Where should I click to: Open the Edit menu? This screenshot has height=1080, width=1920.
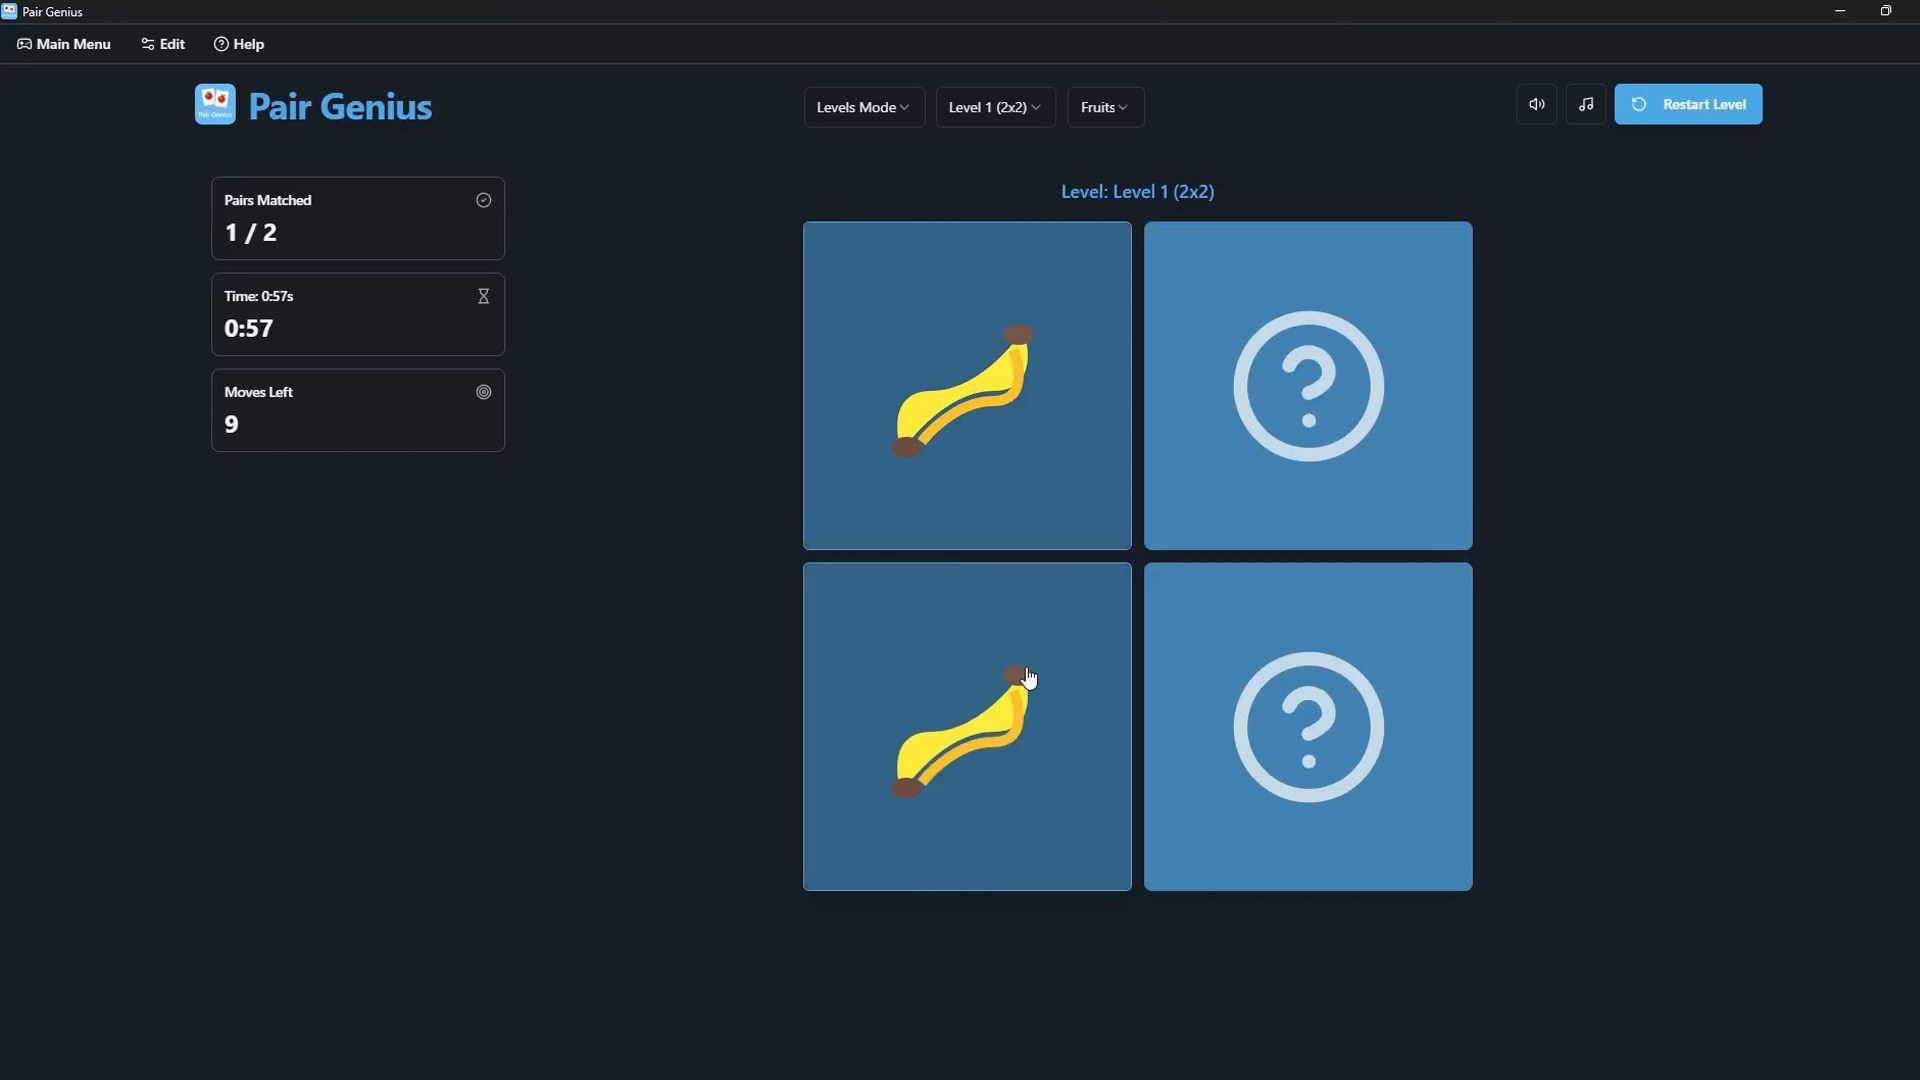(163, 44)
